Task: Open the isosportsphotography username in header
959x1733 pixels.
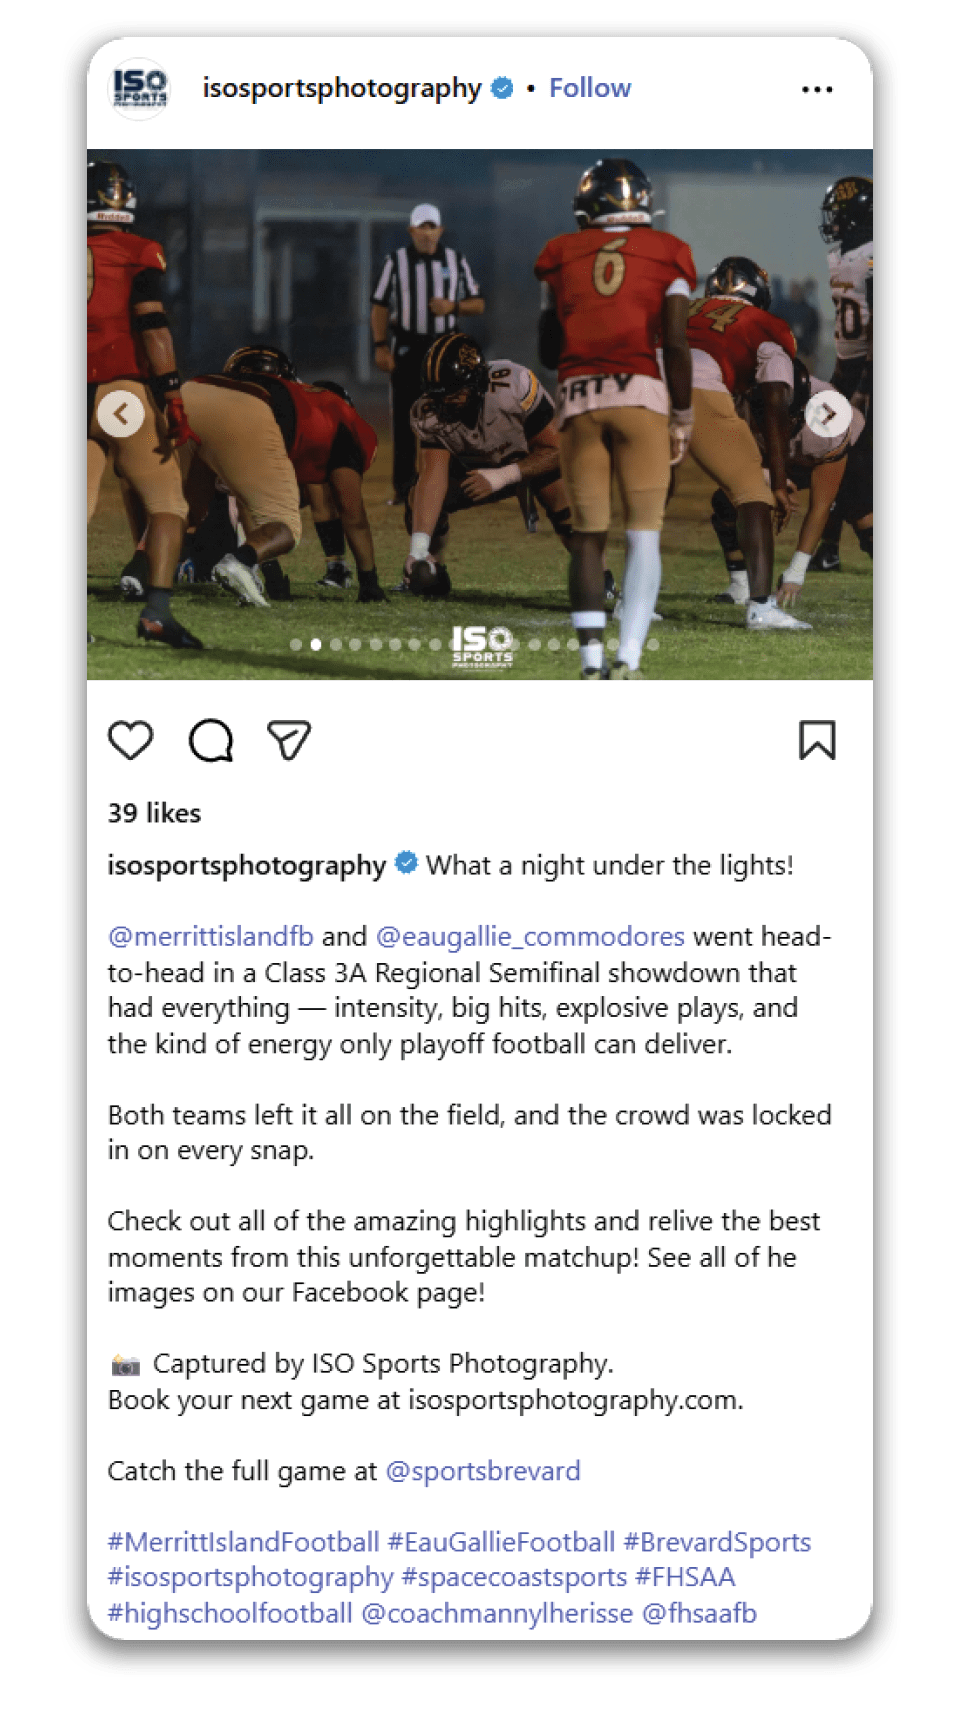Action: (342, 88)
